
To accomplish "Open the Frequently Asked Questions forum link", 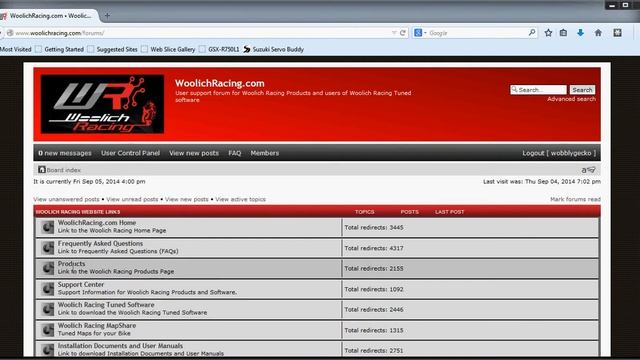I will 100,243.
